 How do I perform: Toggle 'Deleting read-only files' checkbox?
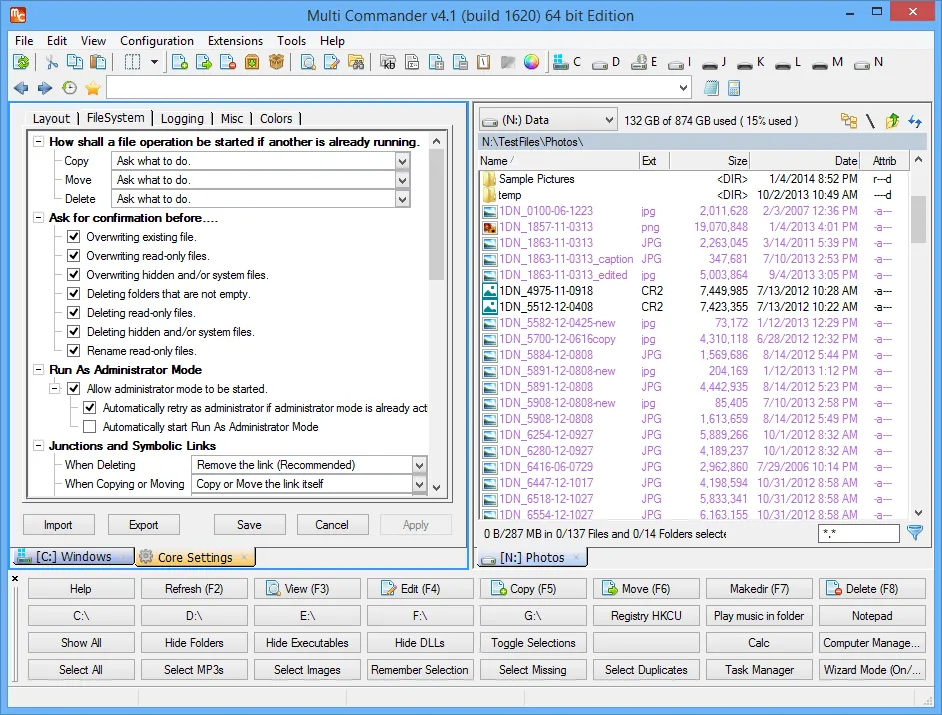coord(73,312)
